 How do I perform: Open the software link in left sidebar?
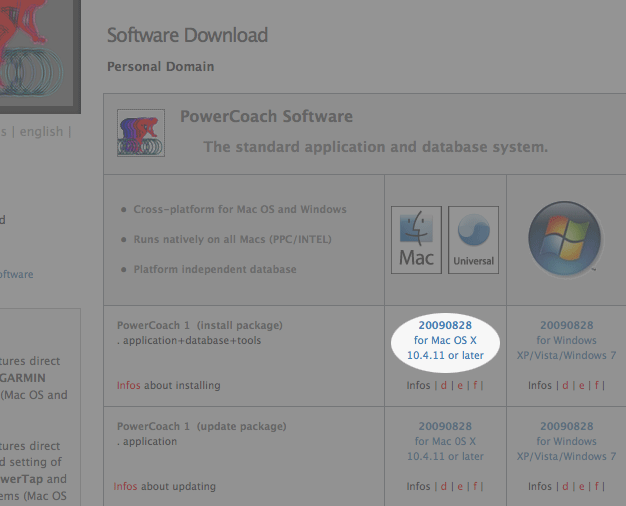click(x=16, y=274)
